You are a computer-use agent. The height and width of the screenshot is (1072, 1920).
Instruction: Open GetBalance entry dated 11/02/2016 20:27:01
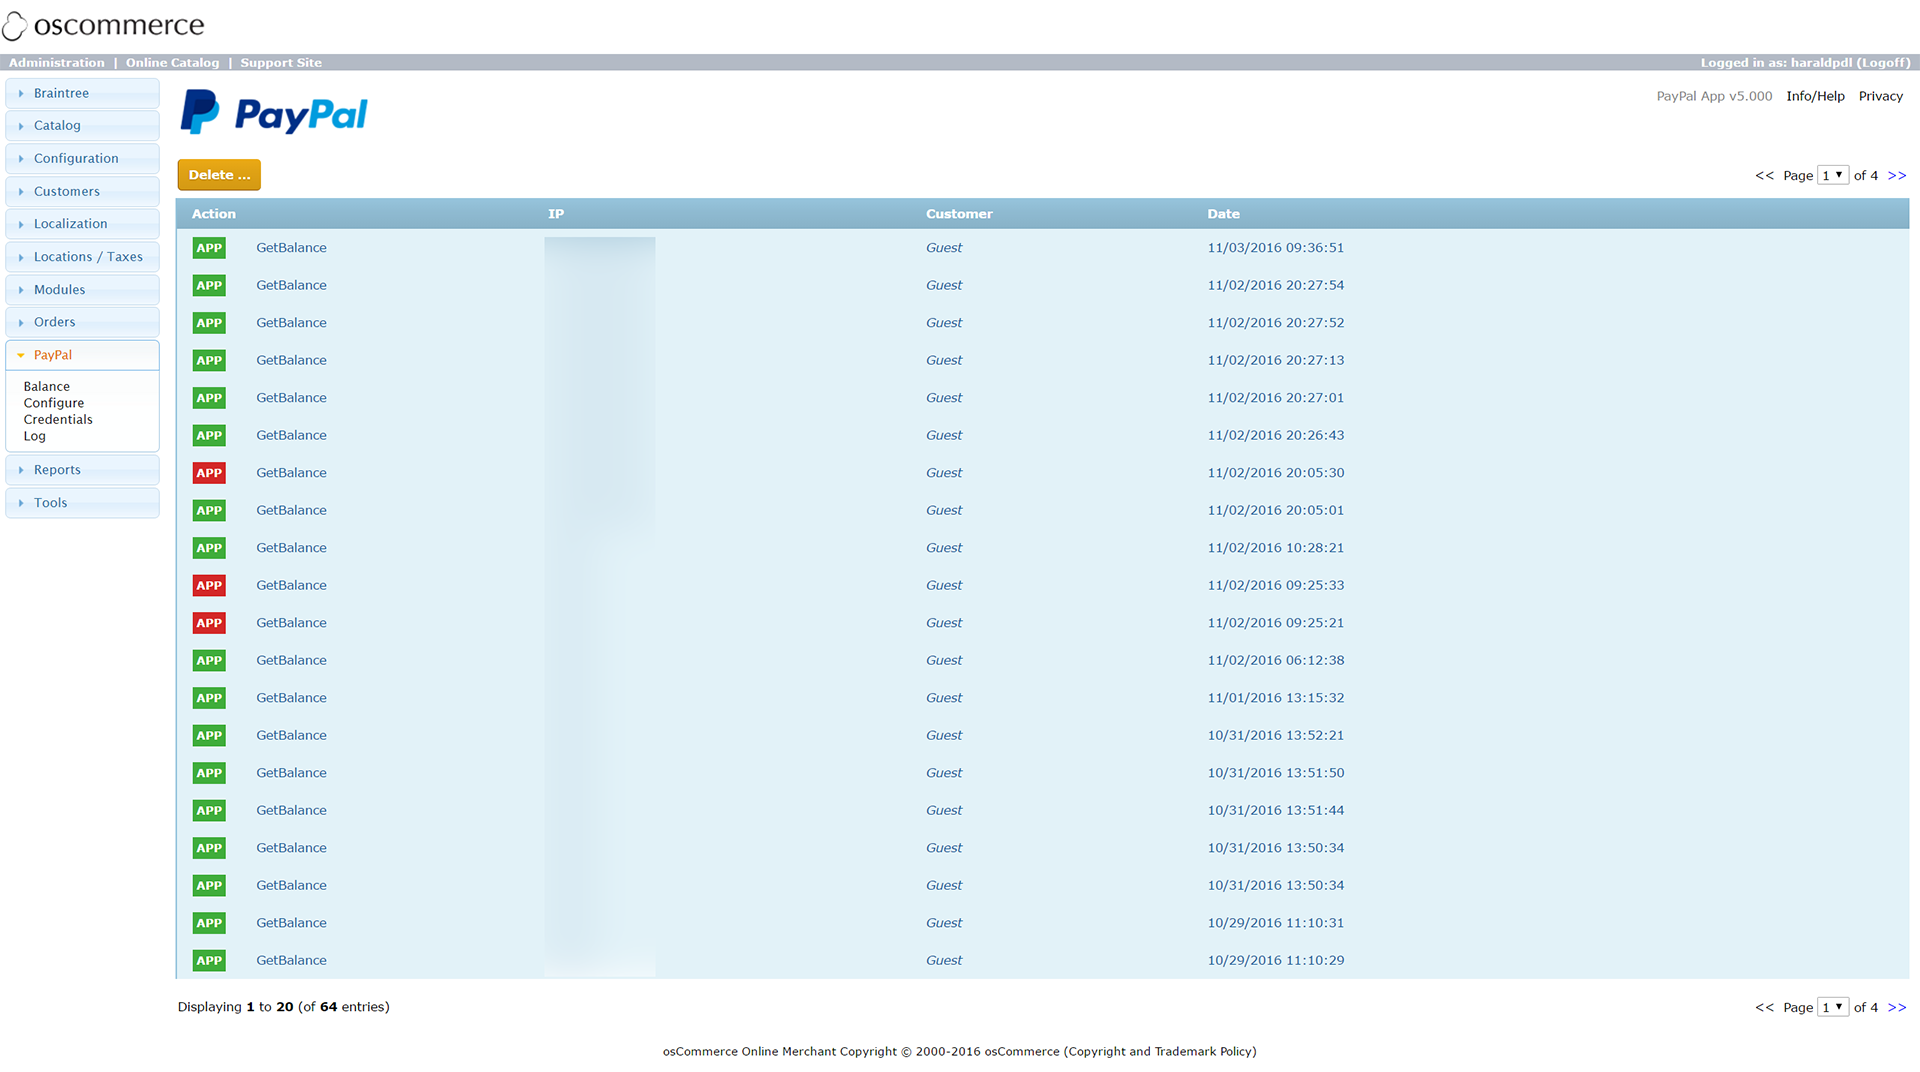coord(291,398)
